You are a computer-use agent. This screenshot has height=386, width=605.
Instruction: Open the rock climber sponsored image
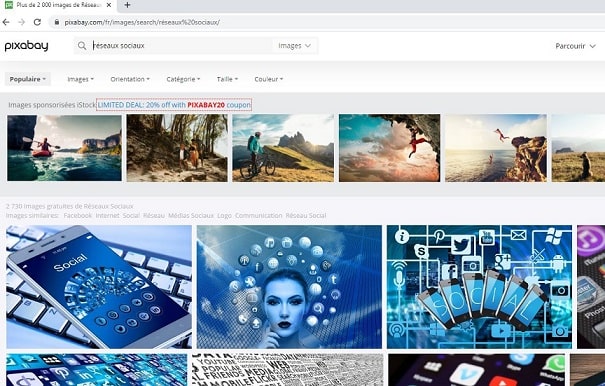tap(389, 148)
